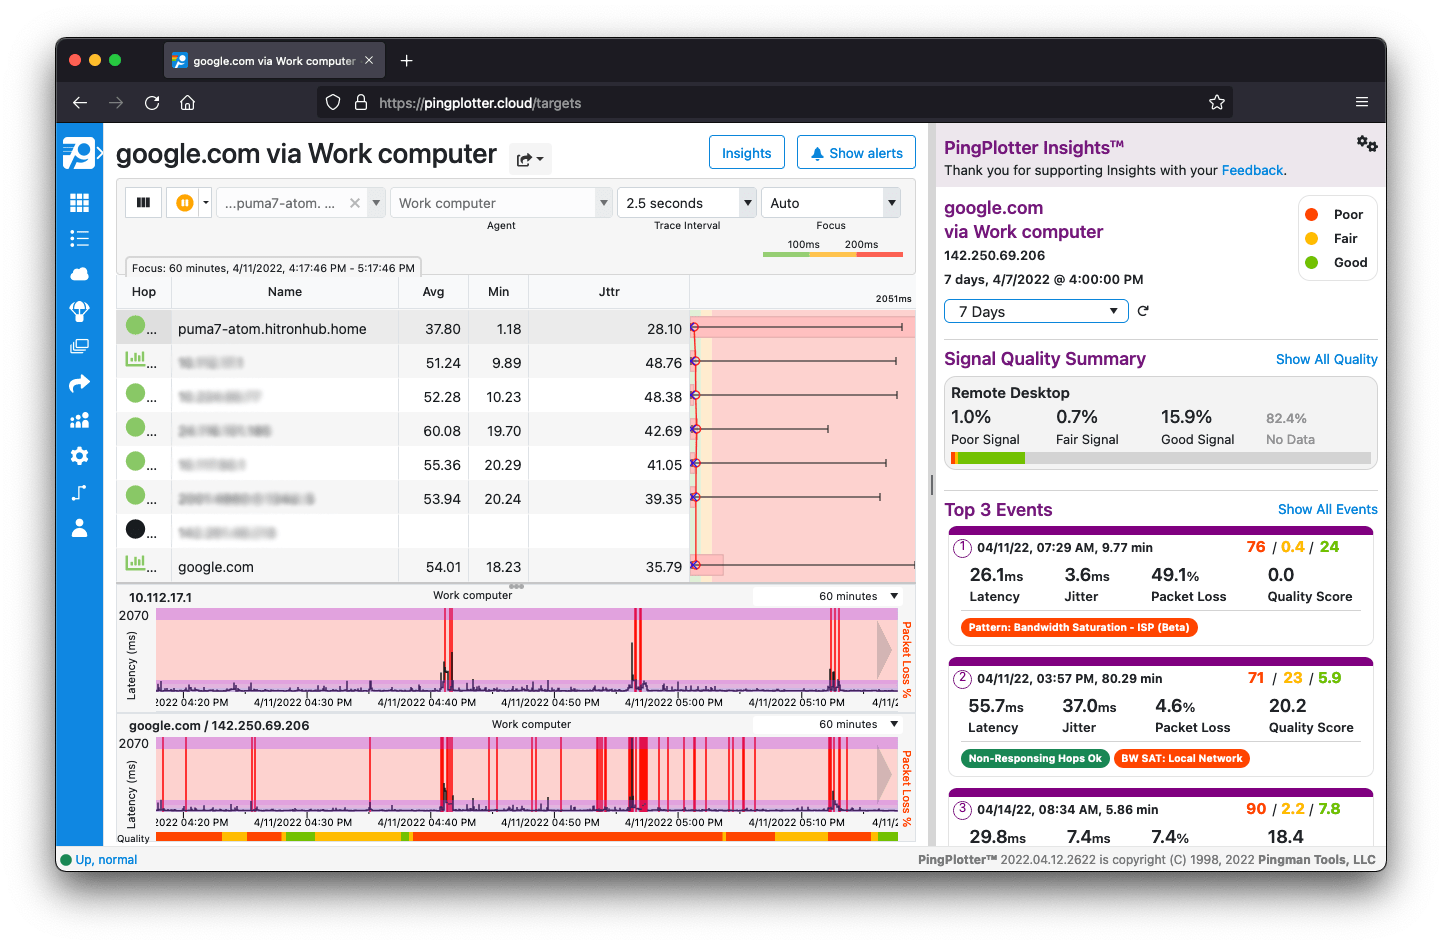Open the Show All Events link

coord(1327,509)
